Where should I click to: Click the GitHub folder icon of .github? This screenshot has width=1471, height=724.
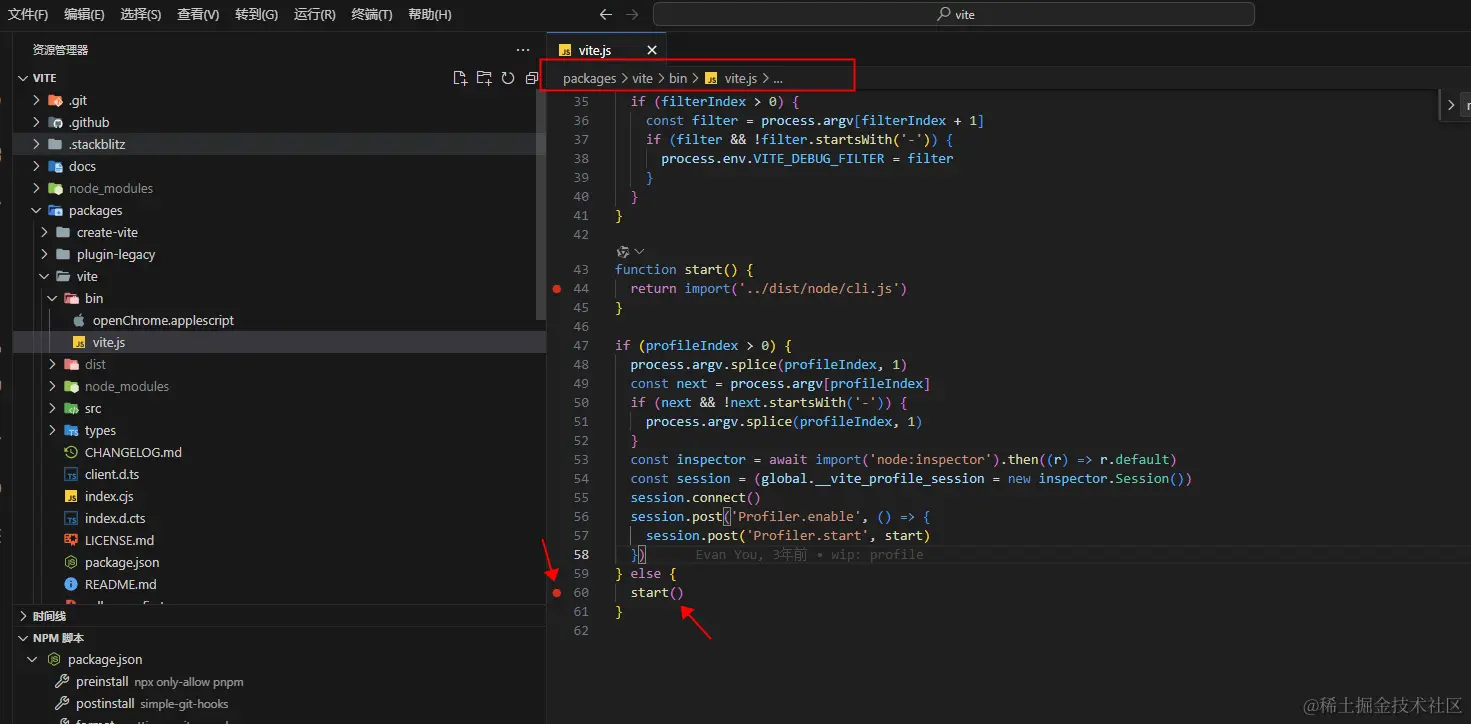click(x=55, y=123)
